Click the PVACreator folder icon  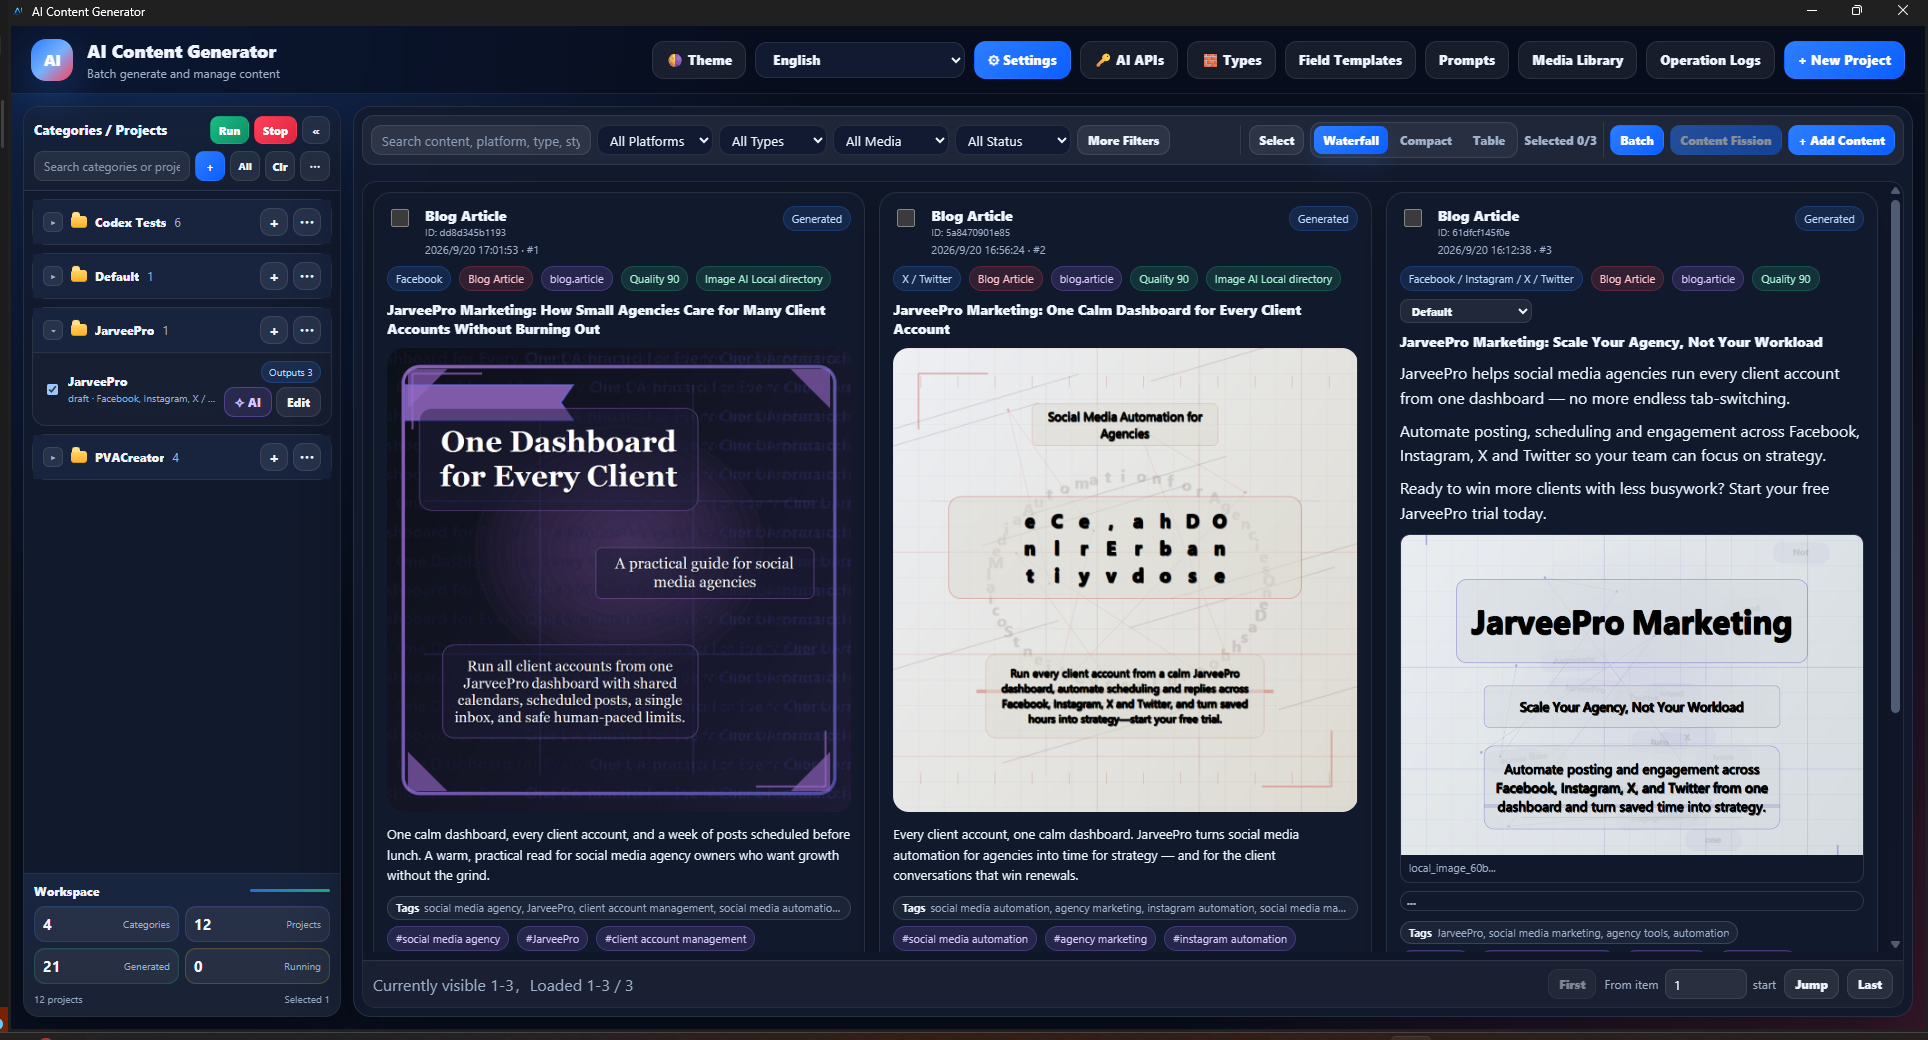click(x=79, y=456)
